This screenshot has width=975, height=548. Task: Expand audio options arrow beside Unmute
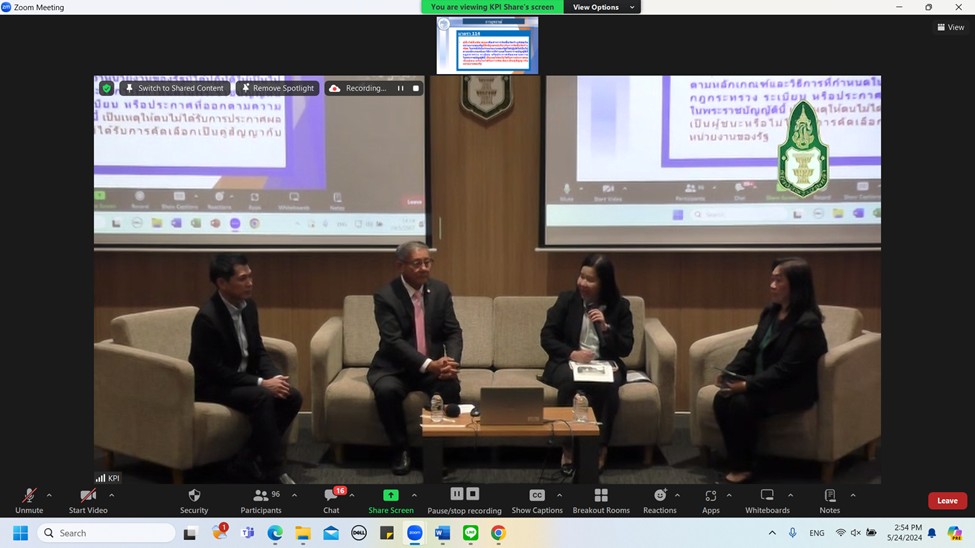(x=49, y=495)
